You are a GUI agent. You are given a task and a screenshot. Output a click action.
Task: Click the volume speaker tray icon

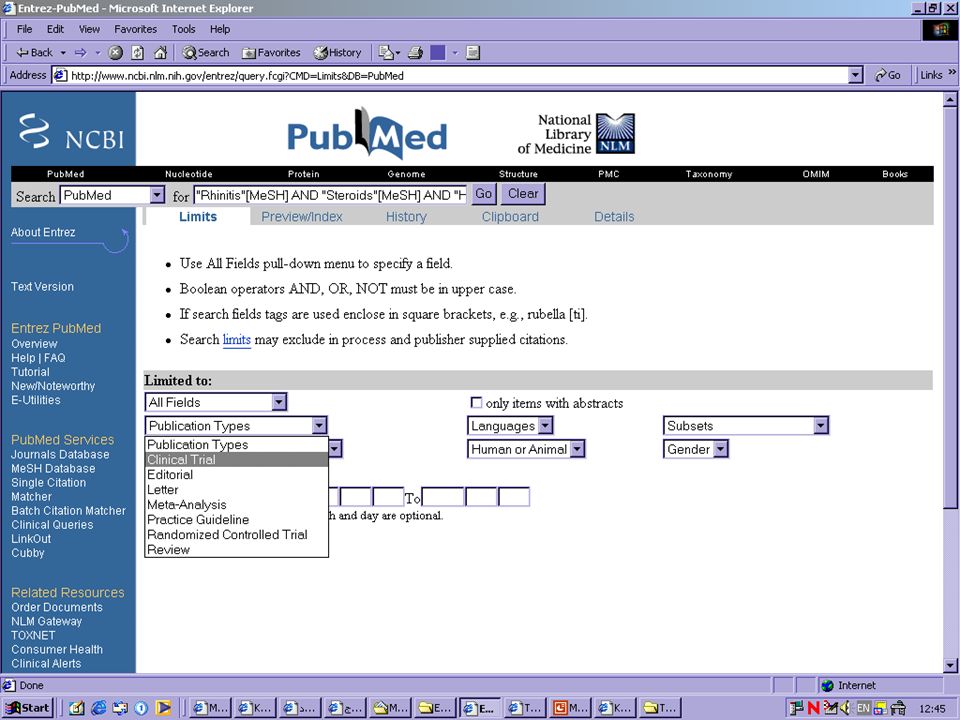coord(846,708)
